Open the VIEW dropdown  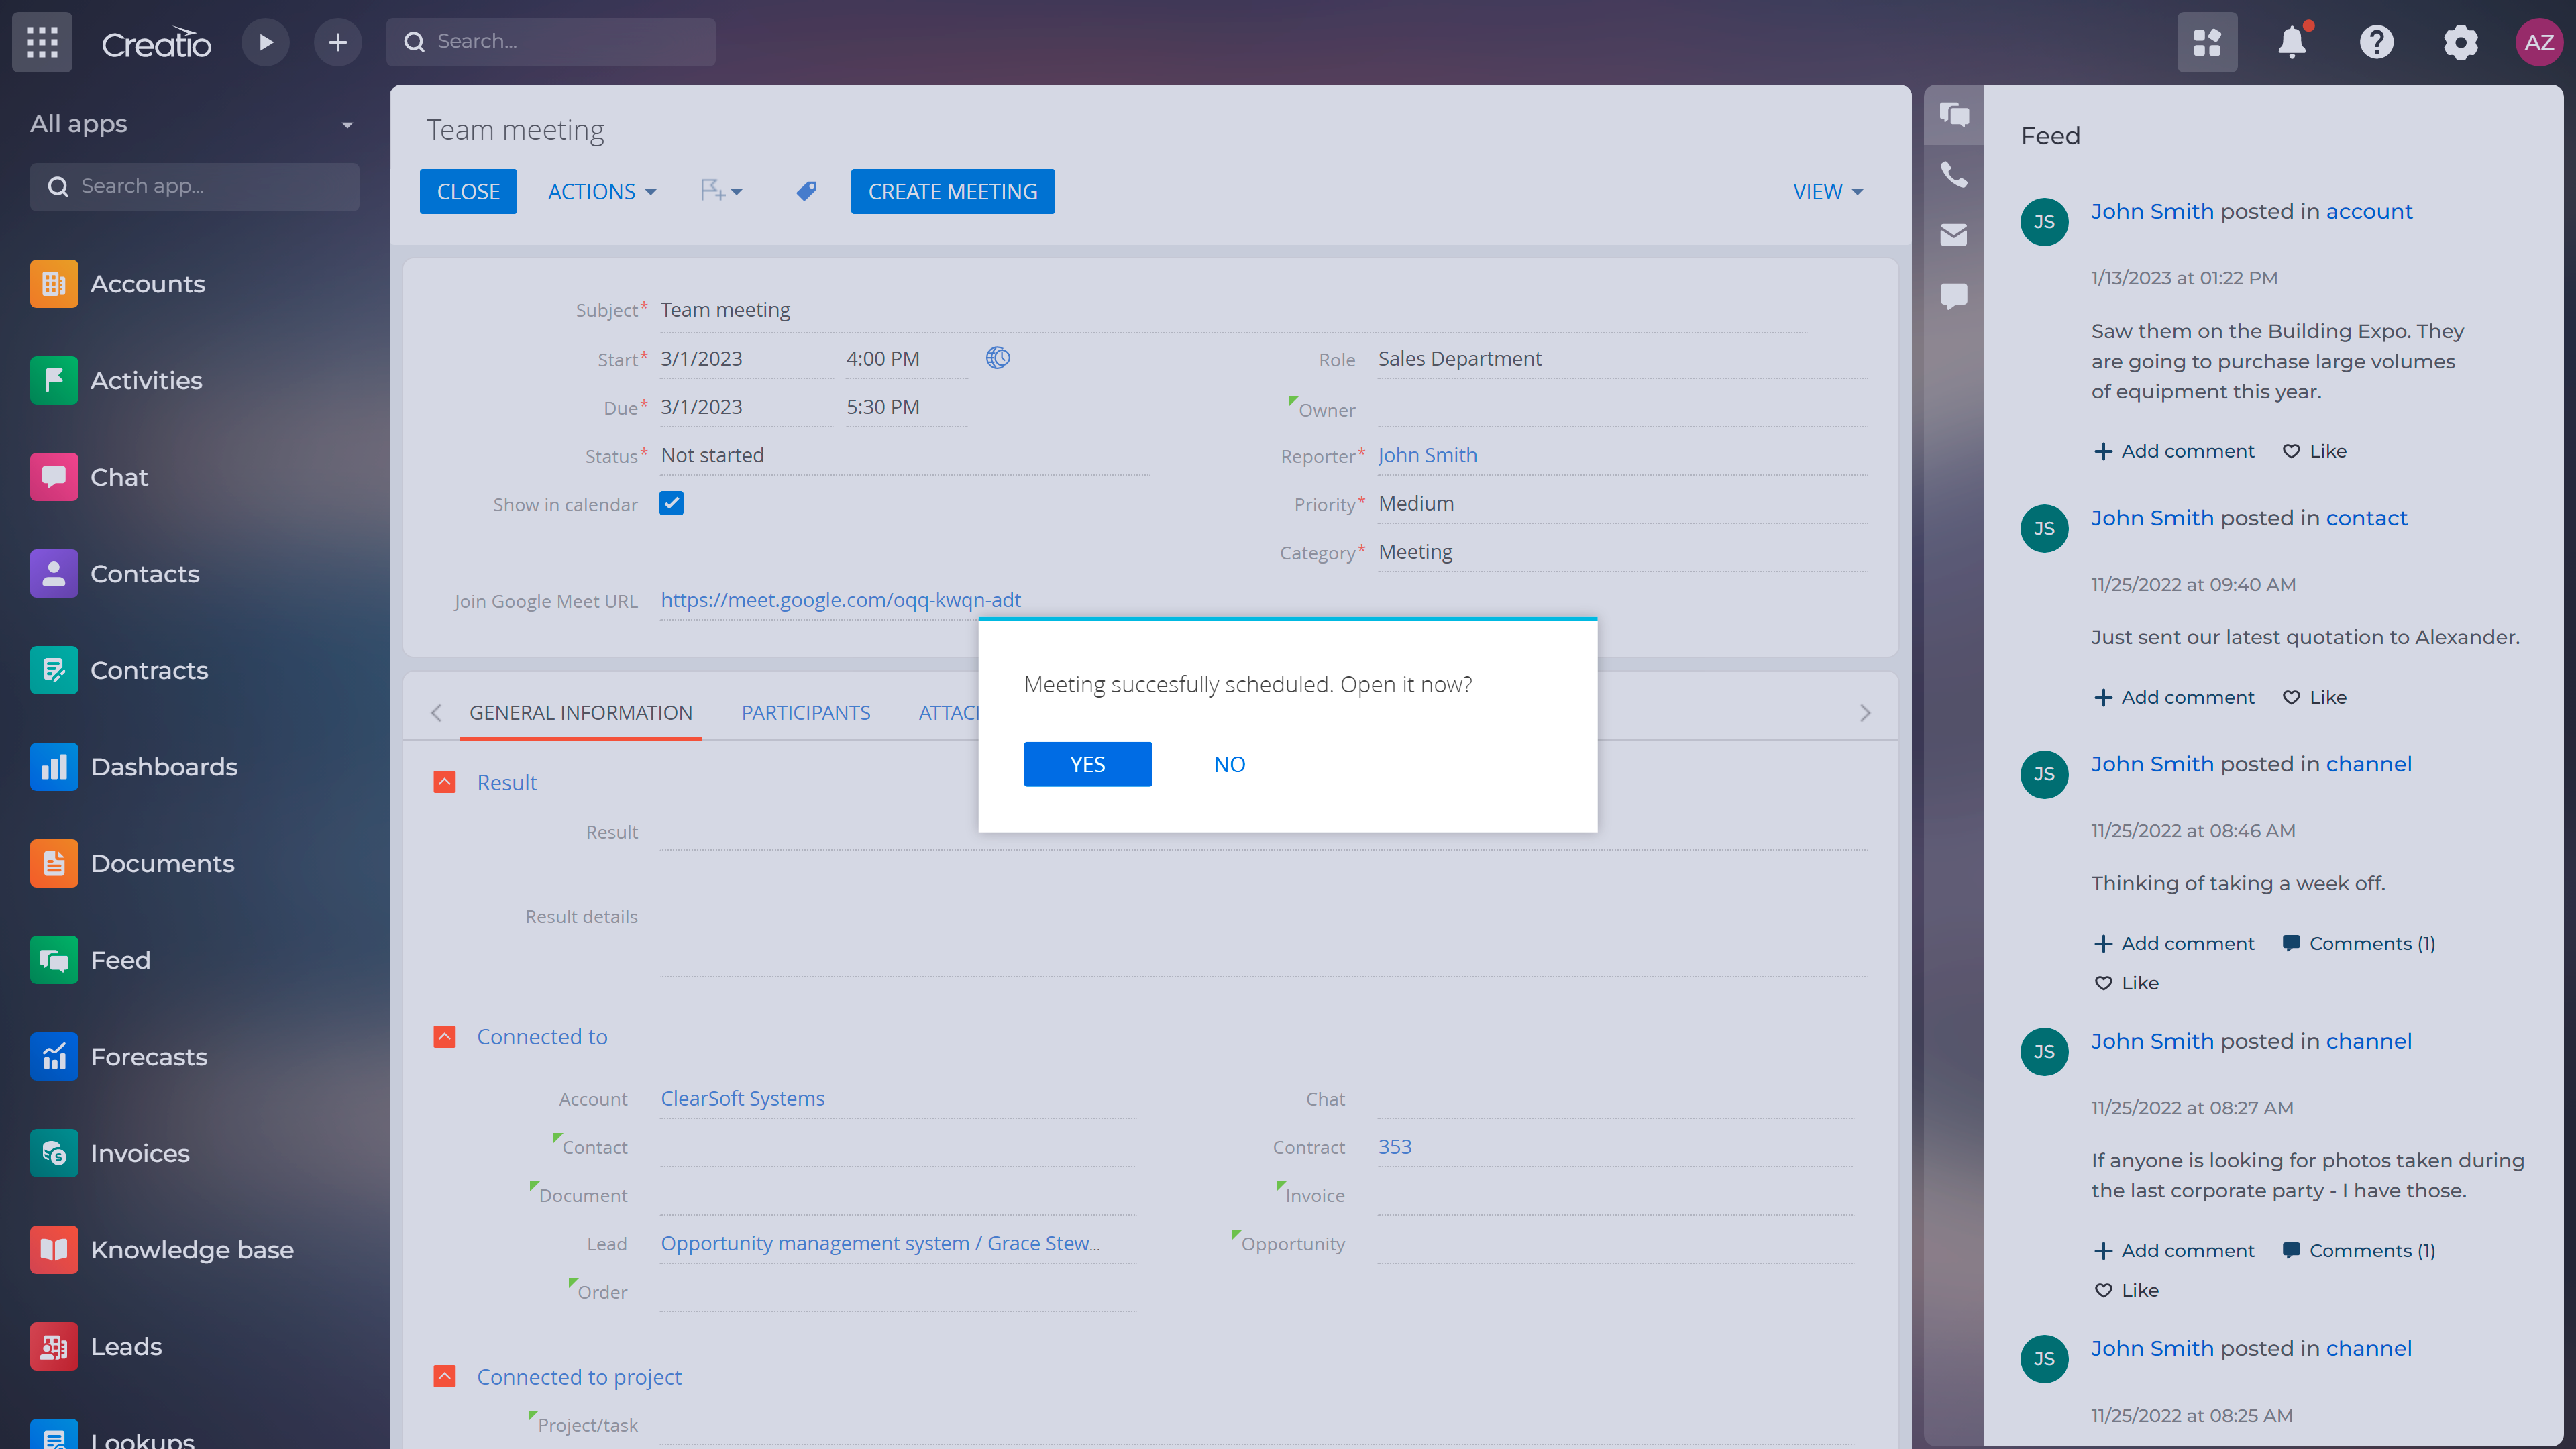coord(1828,191)
